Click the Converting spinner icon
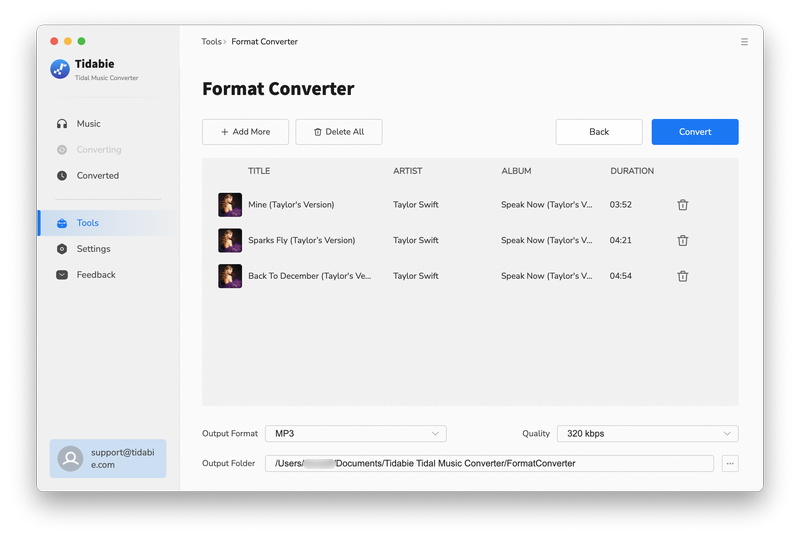 pos(62,150)
